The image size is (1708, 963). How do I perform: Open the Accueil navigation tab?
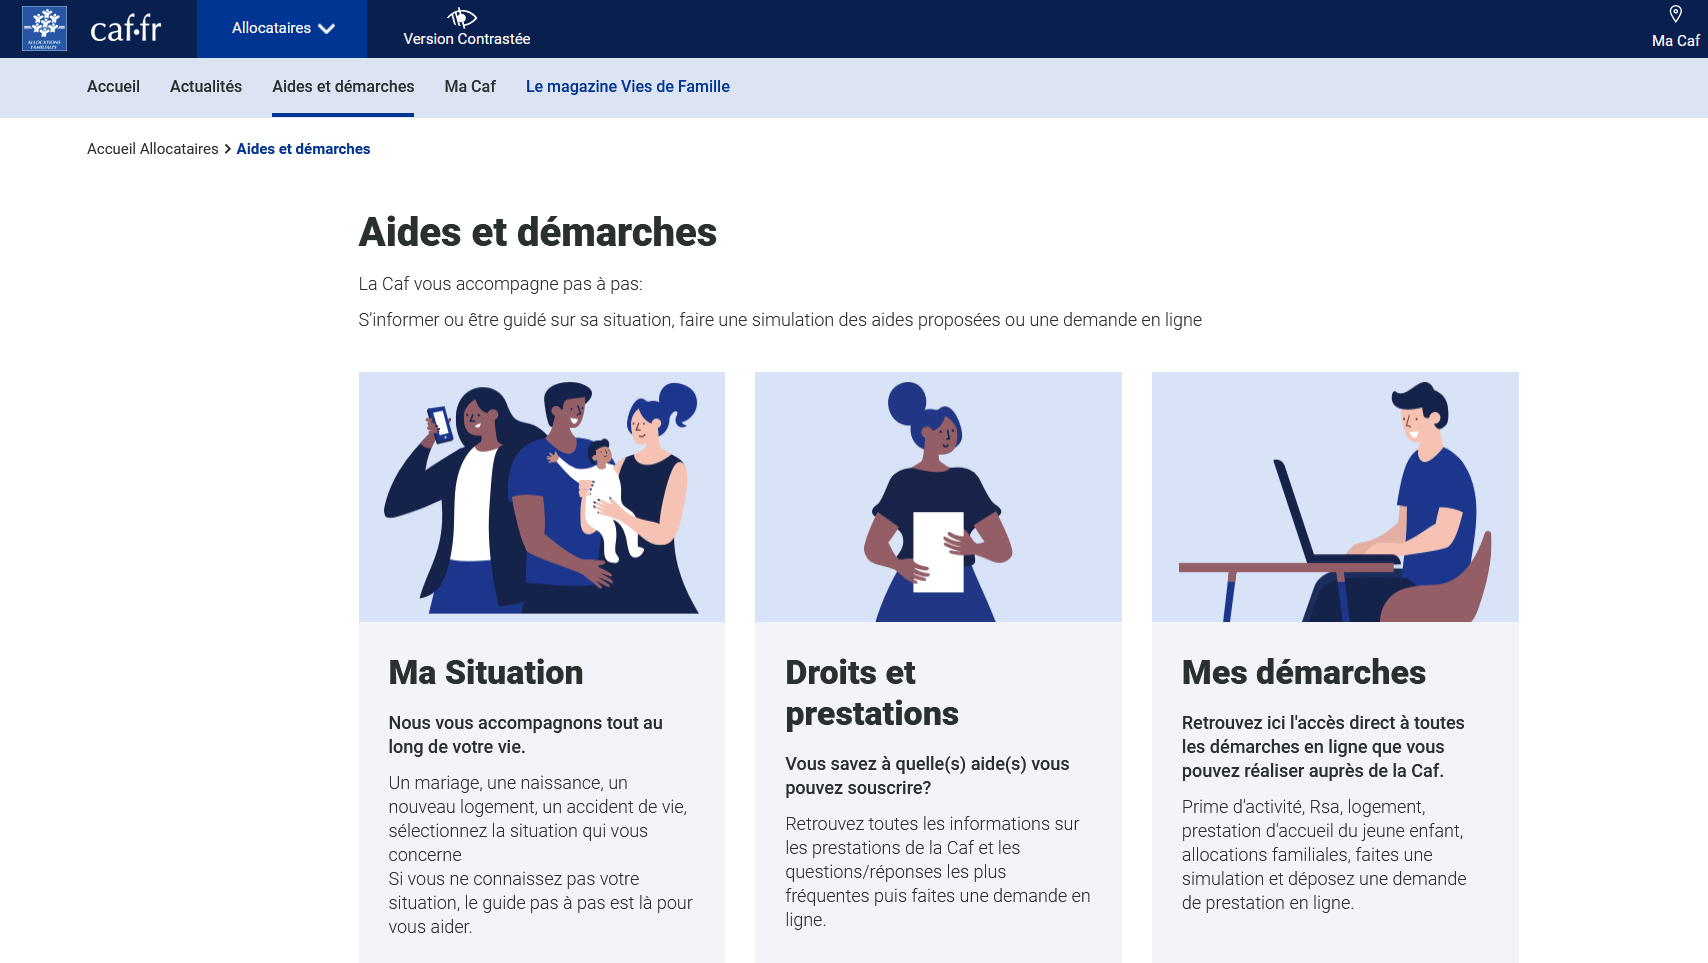pyautogui.click(x=113, y=87)
